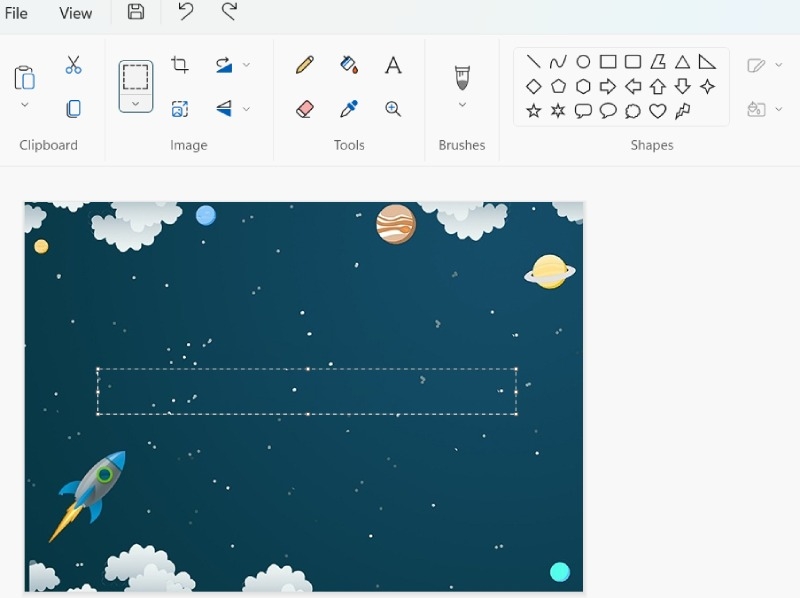Expand the Paste options dropdown
Screen dimensions: 800x598
[x=24, y=105]
